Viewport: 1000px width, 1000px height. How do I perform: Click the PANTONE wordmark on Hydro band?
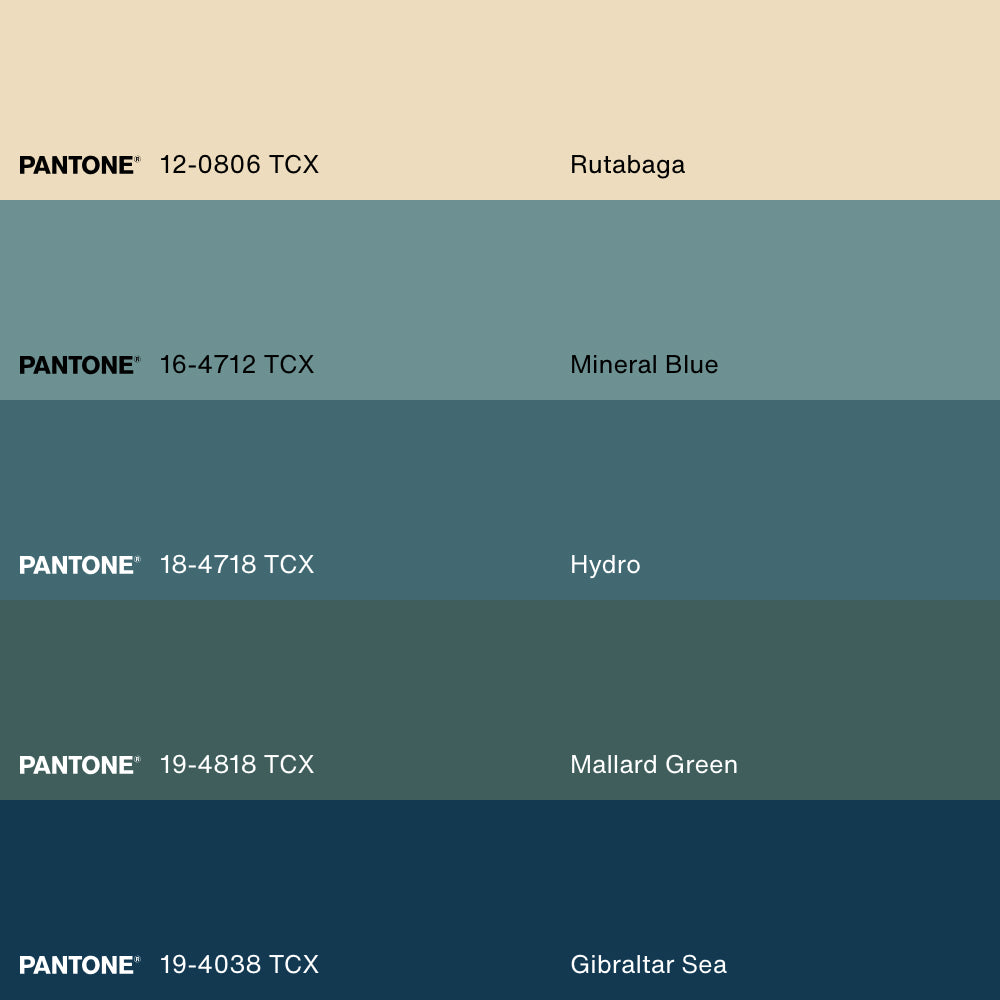pos(79,565)
